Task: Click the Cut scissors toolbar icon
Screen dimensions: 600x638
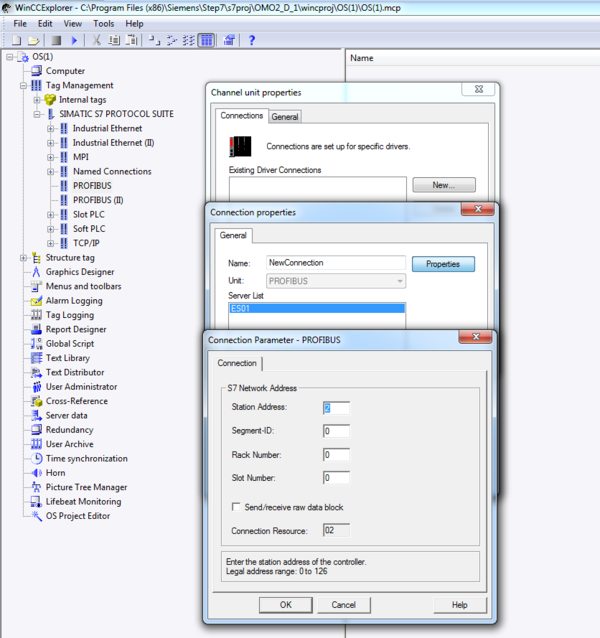Action: pyautogui.click(x=97, y=40)
